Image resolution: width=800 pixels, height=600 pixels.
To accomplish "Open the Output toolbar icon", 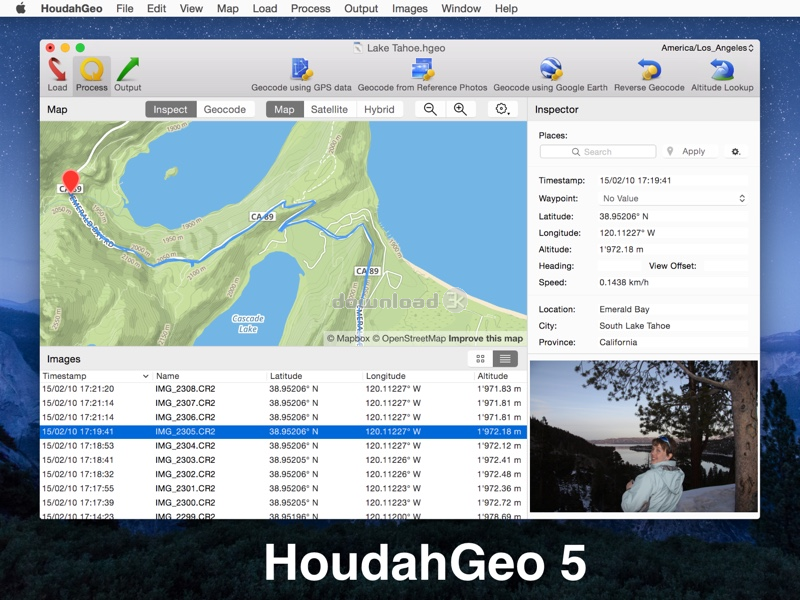I will 127,74.
